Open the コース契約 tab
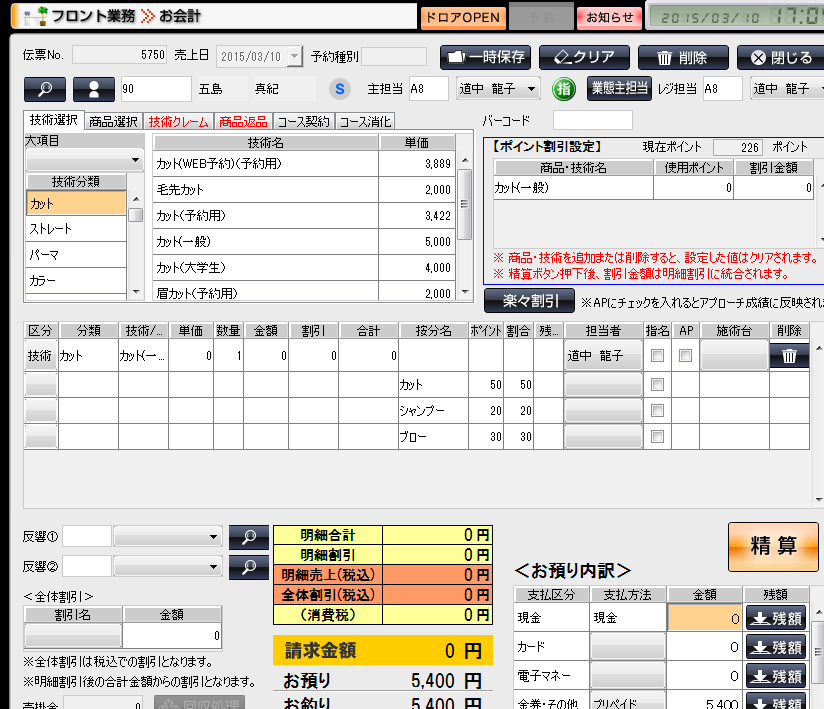 click(x=303, y=121)
